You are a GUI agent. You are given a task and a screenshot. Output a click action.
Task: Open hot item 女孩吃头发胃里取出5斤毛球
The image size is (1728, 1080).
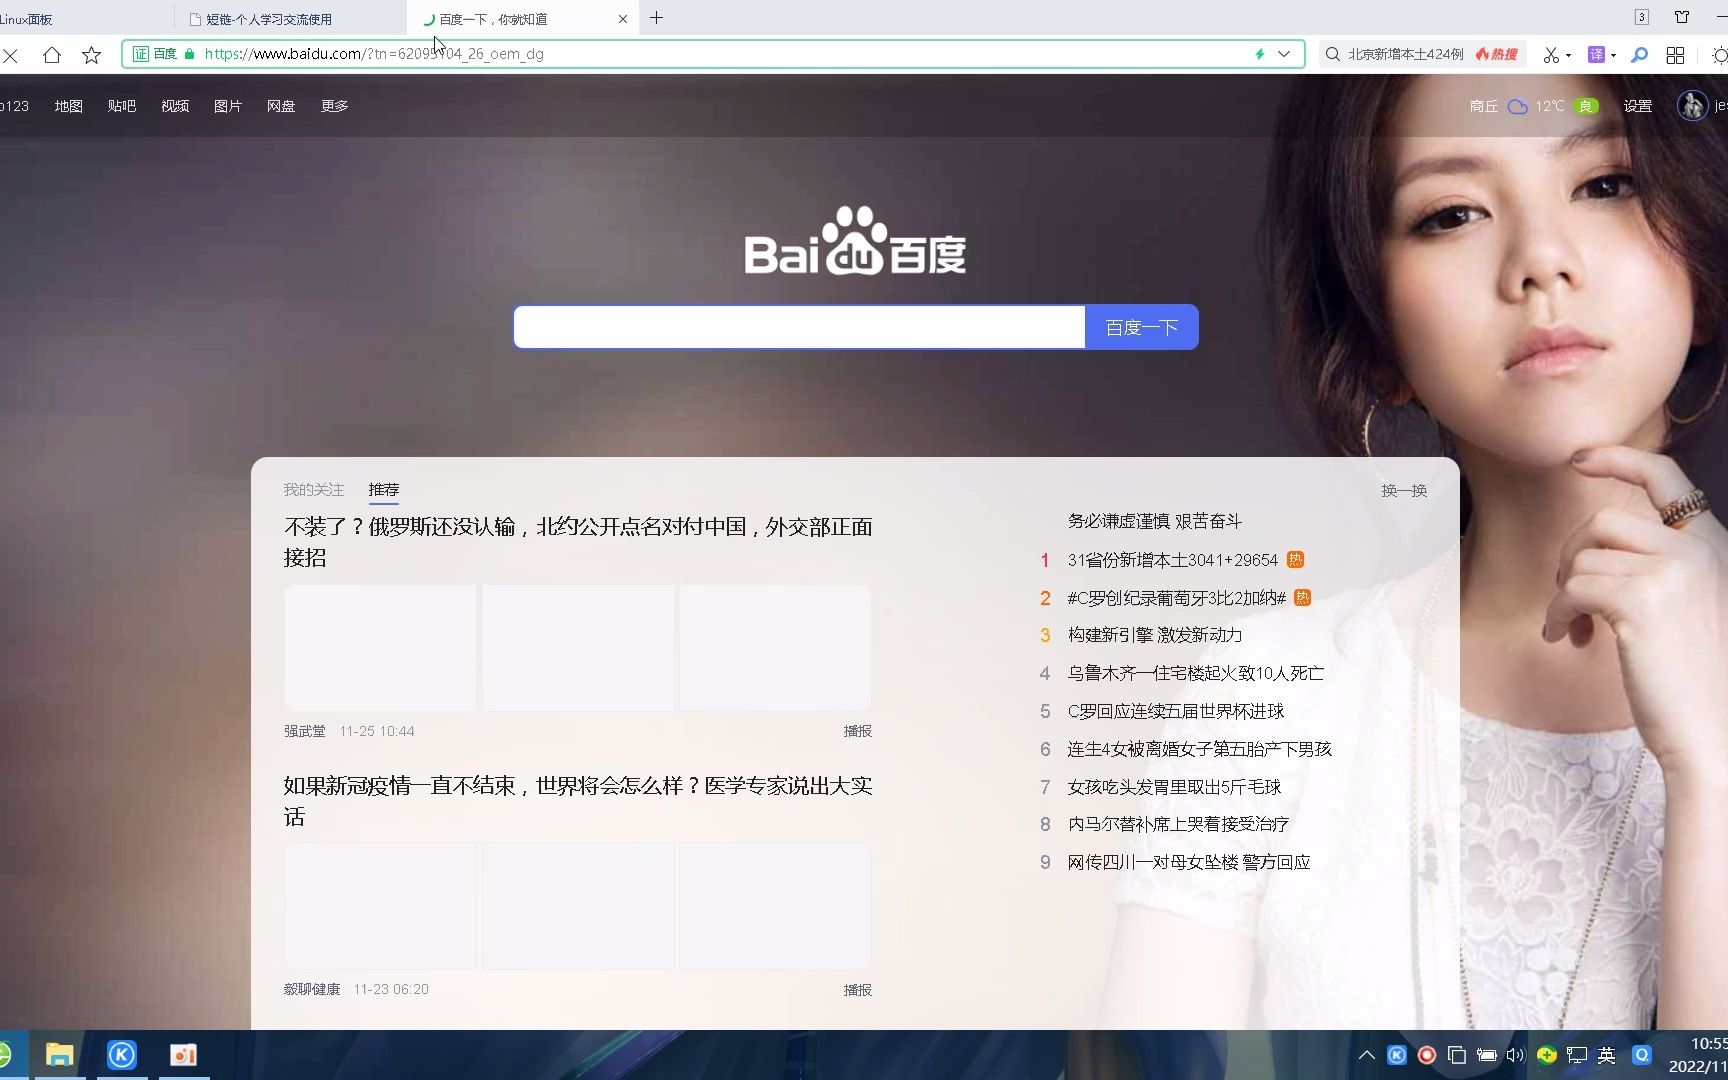pos(1174,787)
